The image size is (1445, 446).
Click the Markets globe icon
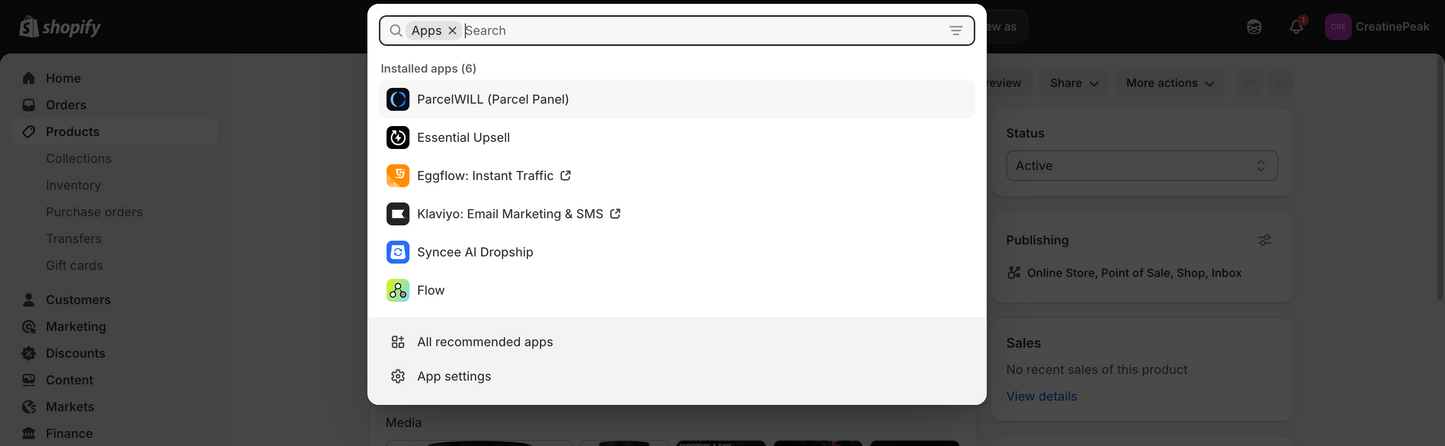coord(28,407)
